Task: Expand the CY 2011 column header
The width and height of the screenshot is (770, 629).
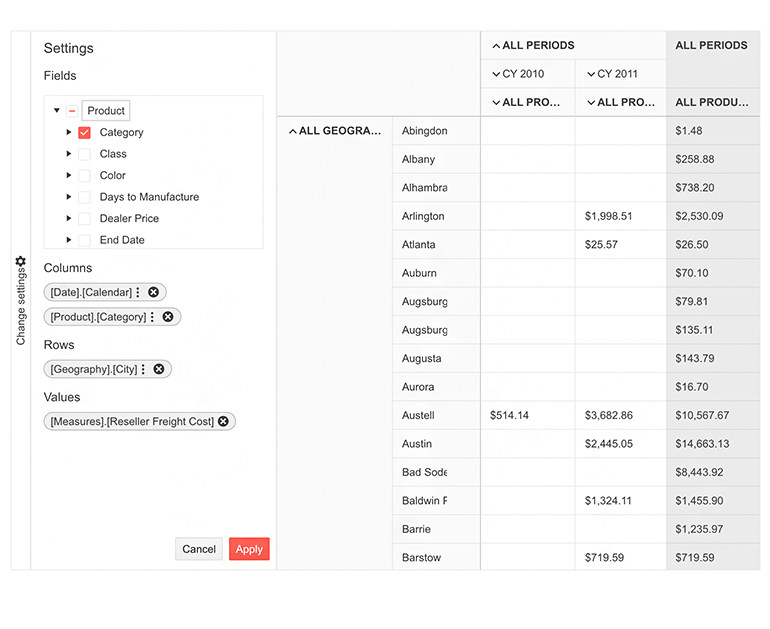Action: pyautogui.click(x=591, y=74)
